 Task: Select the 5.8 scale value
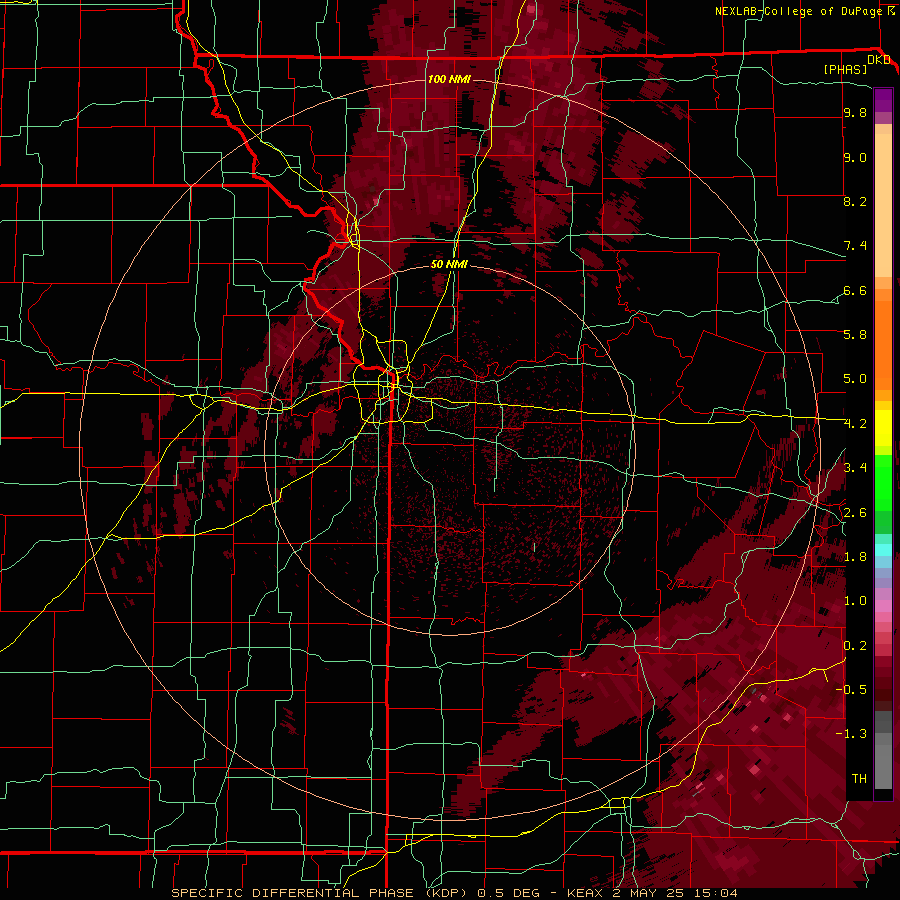(x=855, y=335)
